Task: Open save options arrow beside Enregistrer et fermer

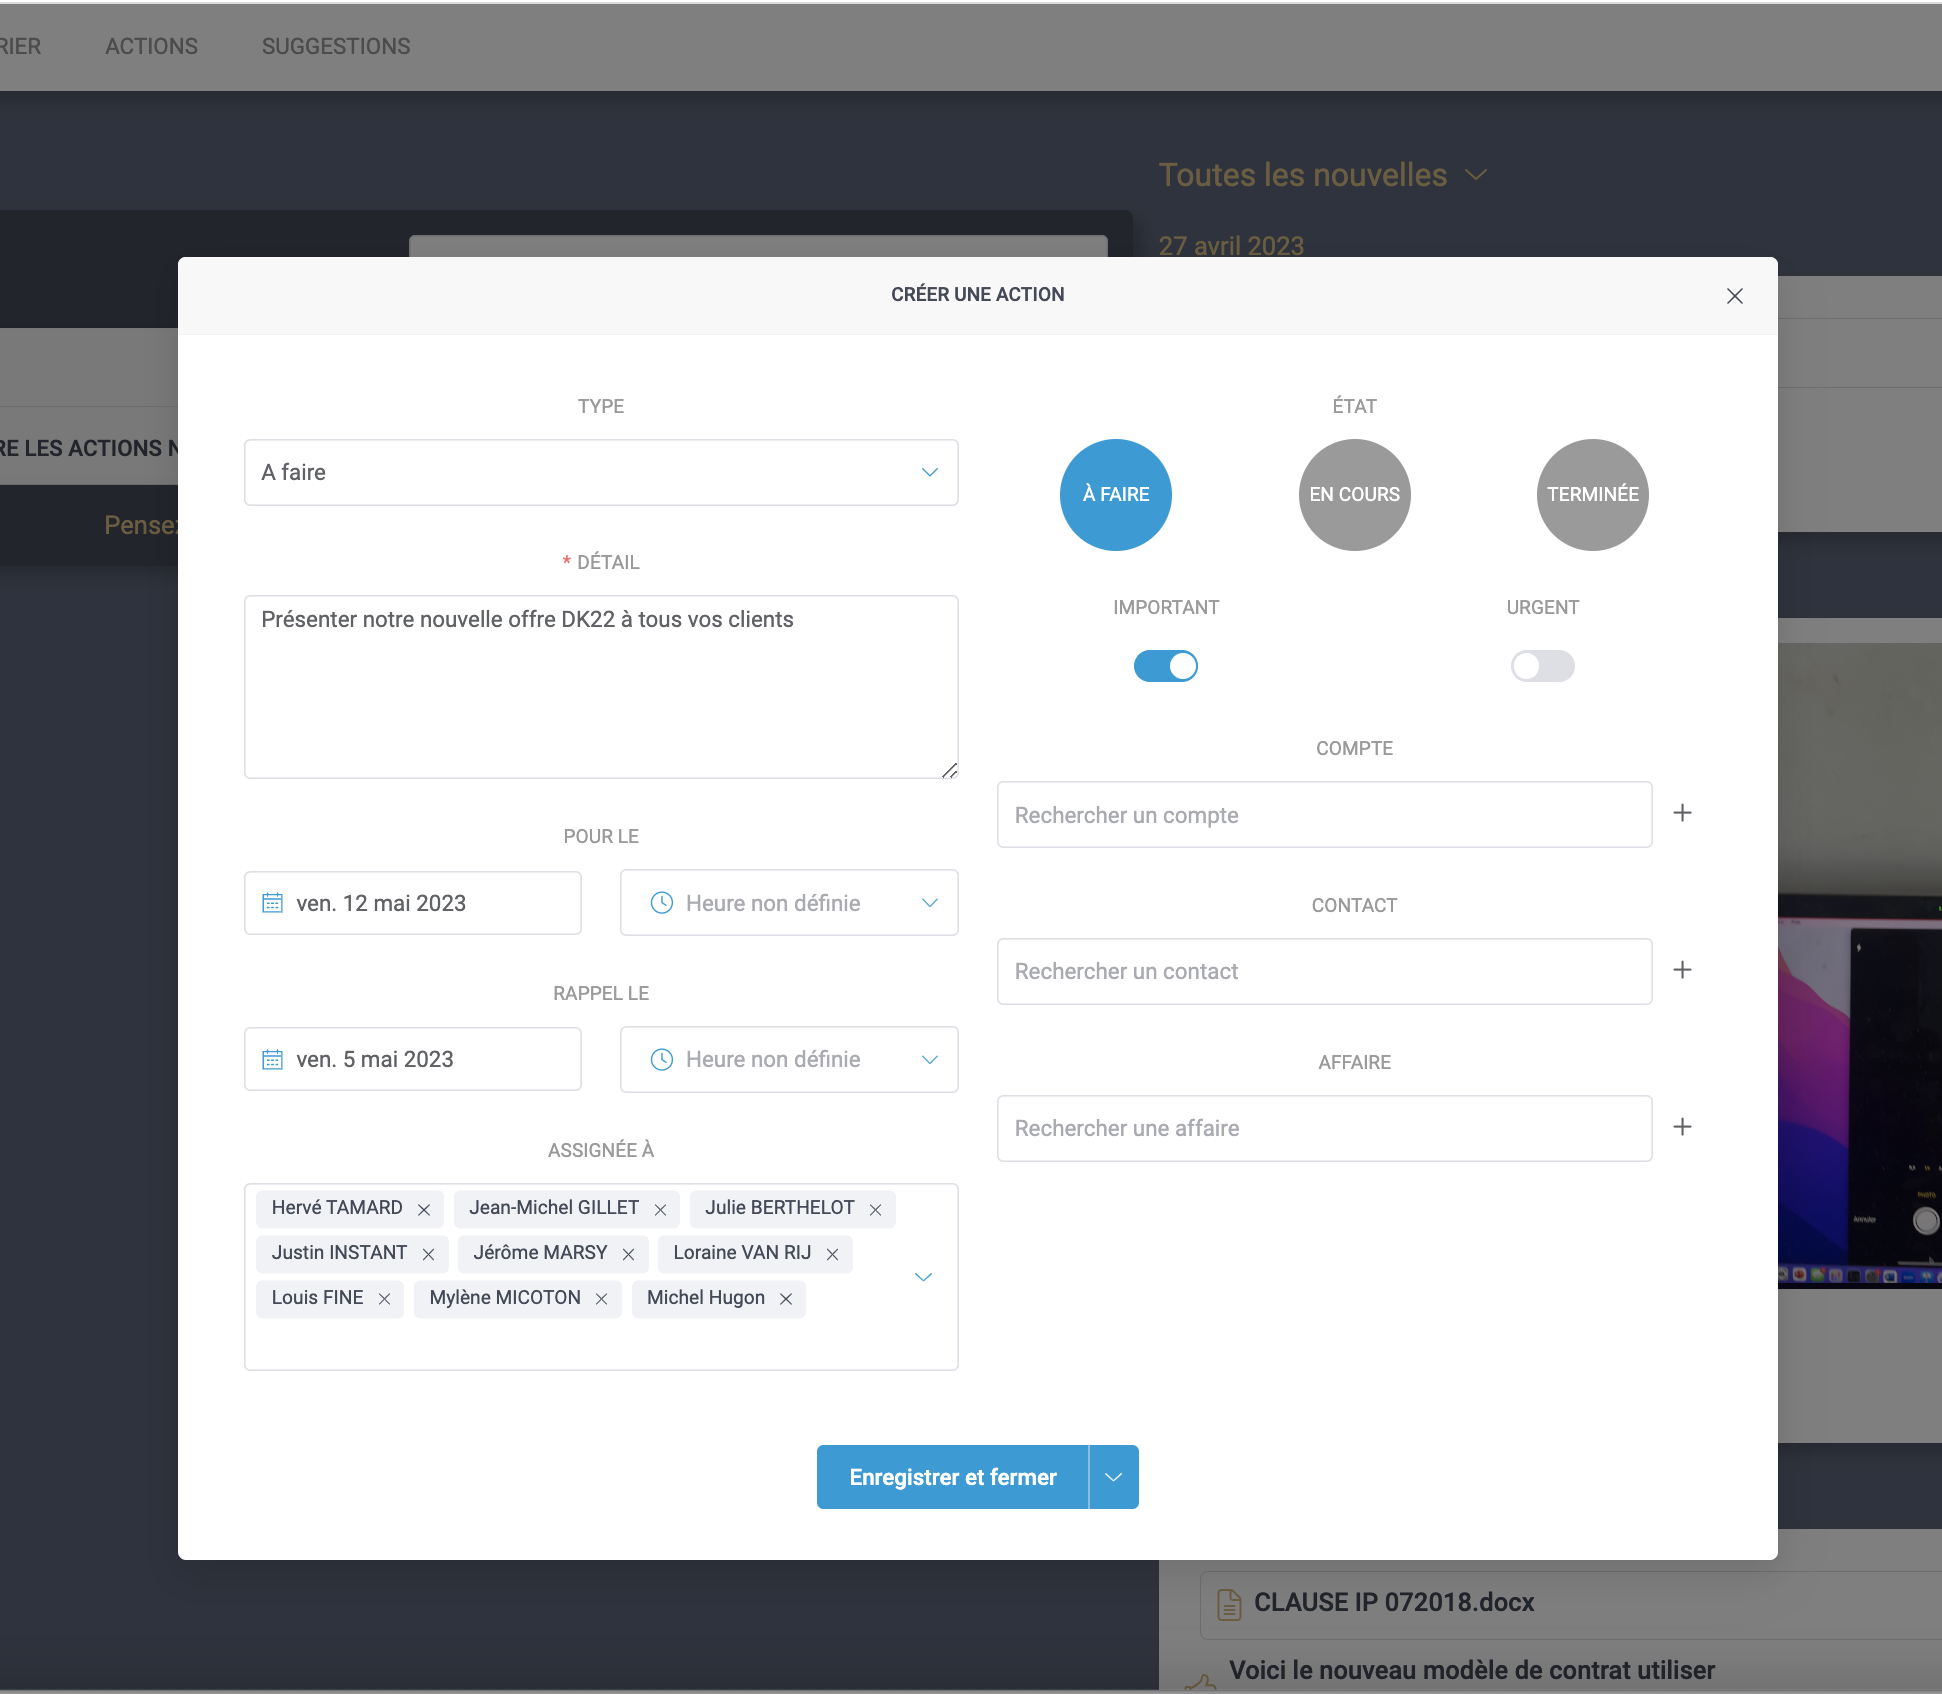Action: (1113, 1477)
